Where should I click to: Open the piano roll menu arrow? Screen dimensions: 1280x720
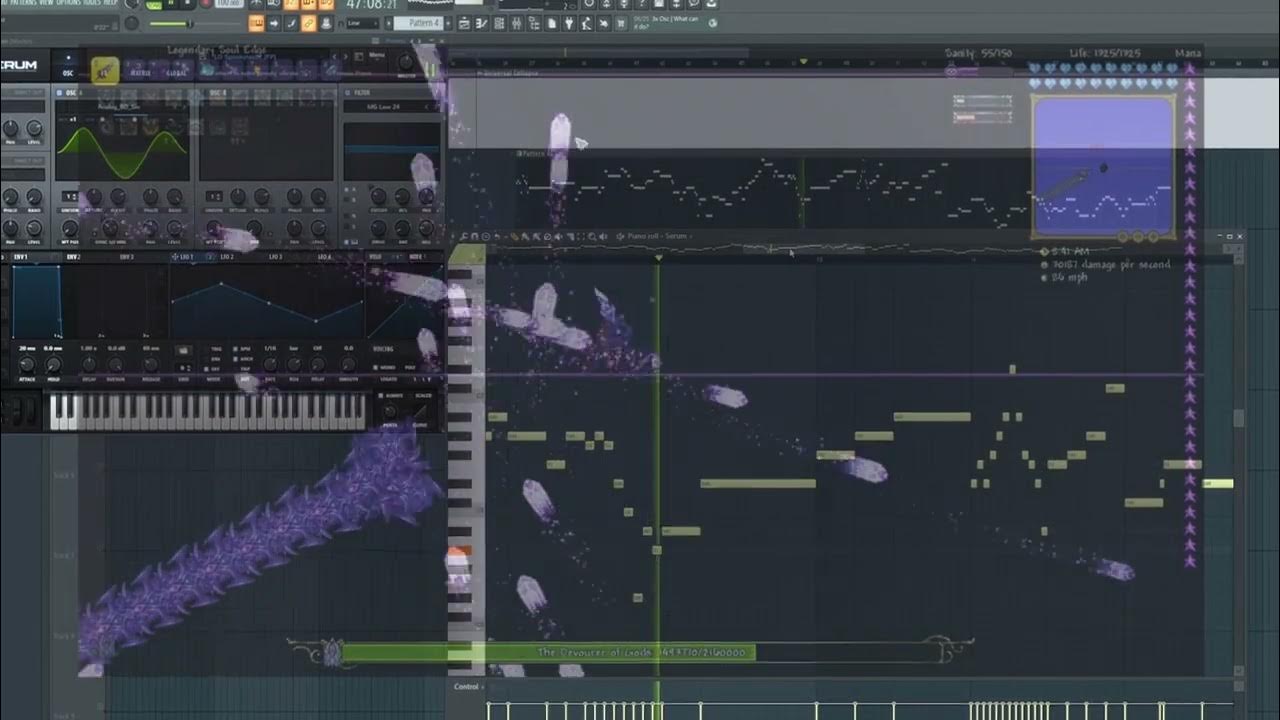click(x=452, y=236)
